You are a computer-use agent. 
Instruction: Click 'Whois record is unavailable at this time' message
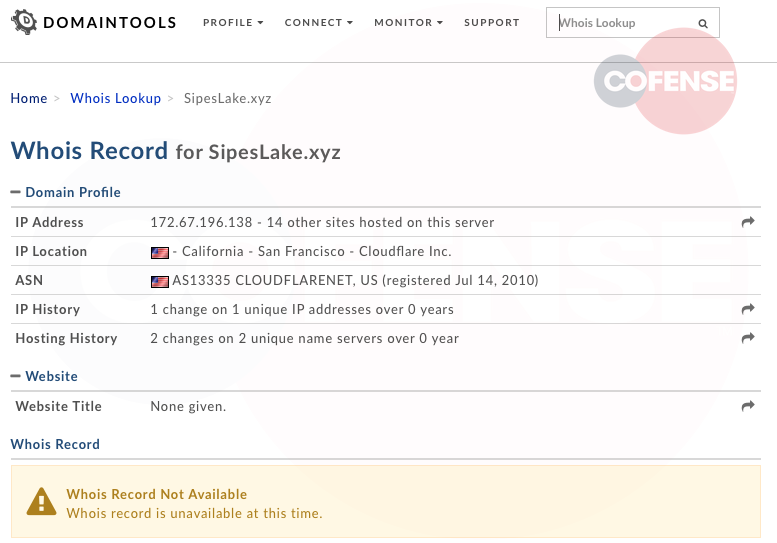click(194, 513)
